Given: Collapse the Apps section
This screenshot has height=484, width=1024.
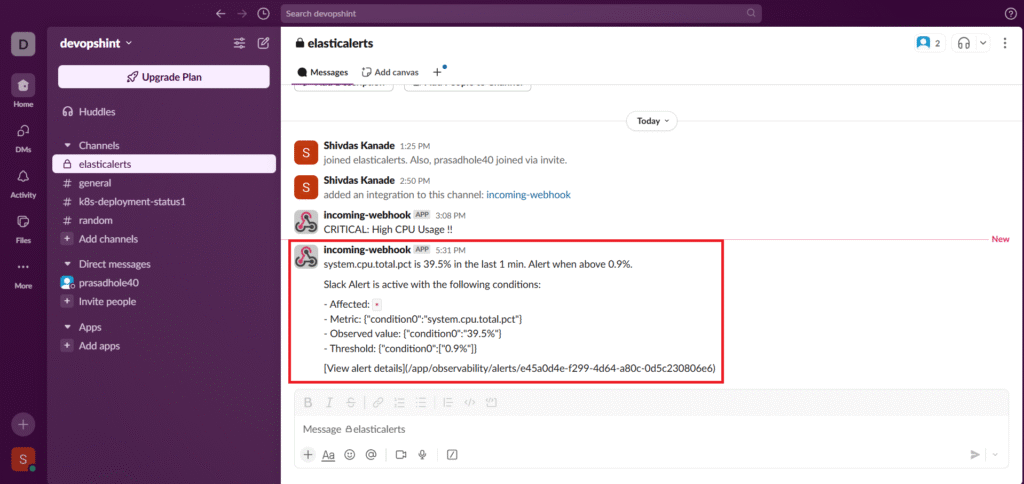Looking at the screenshot, I should 67,327.
